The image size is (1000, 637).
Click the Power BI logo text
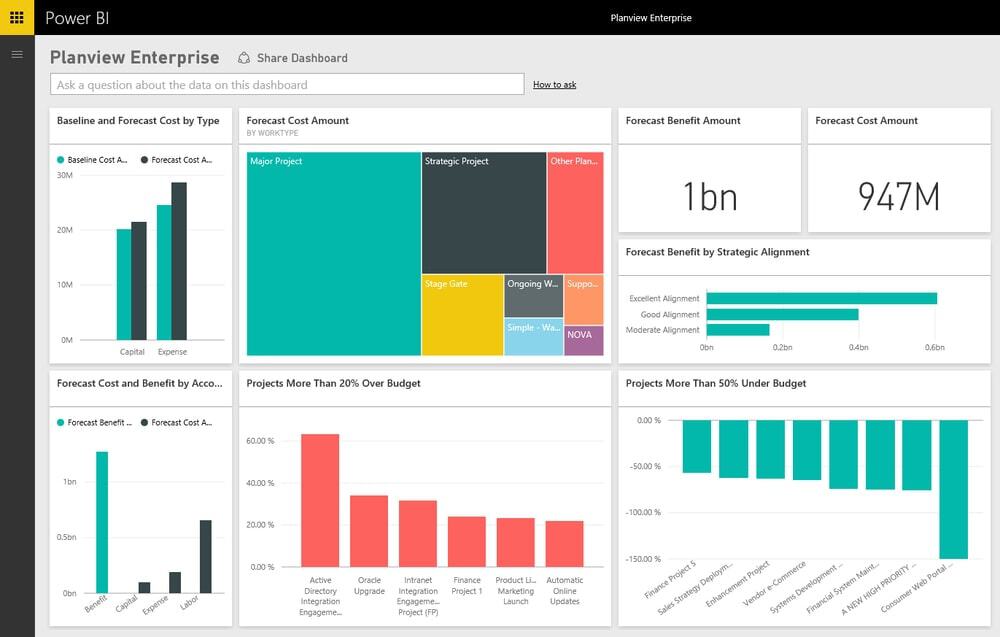click(x=77, y=18)
